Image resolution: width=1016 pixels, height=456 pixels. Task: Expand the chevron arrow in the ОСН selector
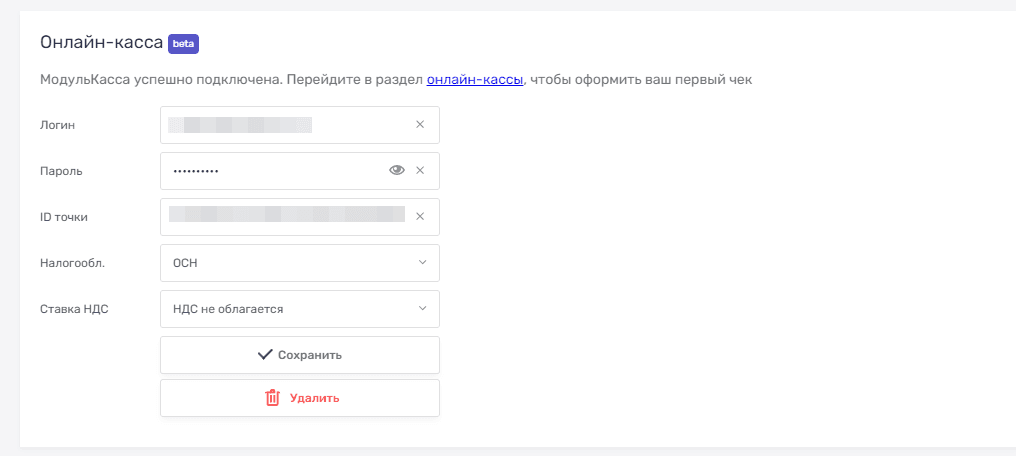422,263
